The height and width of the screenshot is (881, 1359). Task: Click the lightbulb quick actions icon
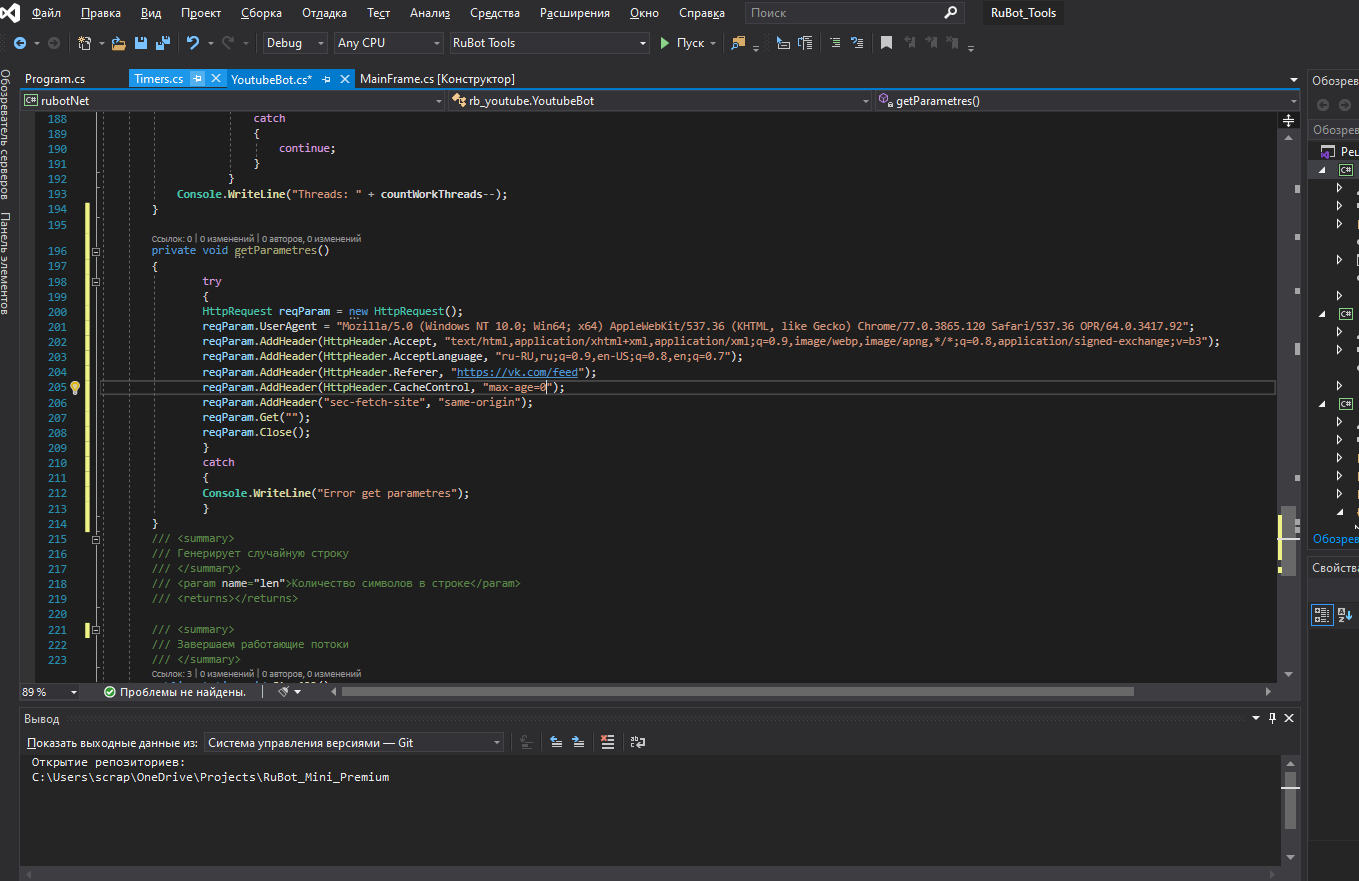[74, 388]
